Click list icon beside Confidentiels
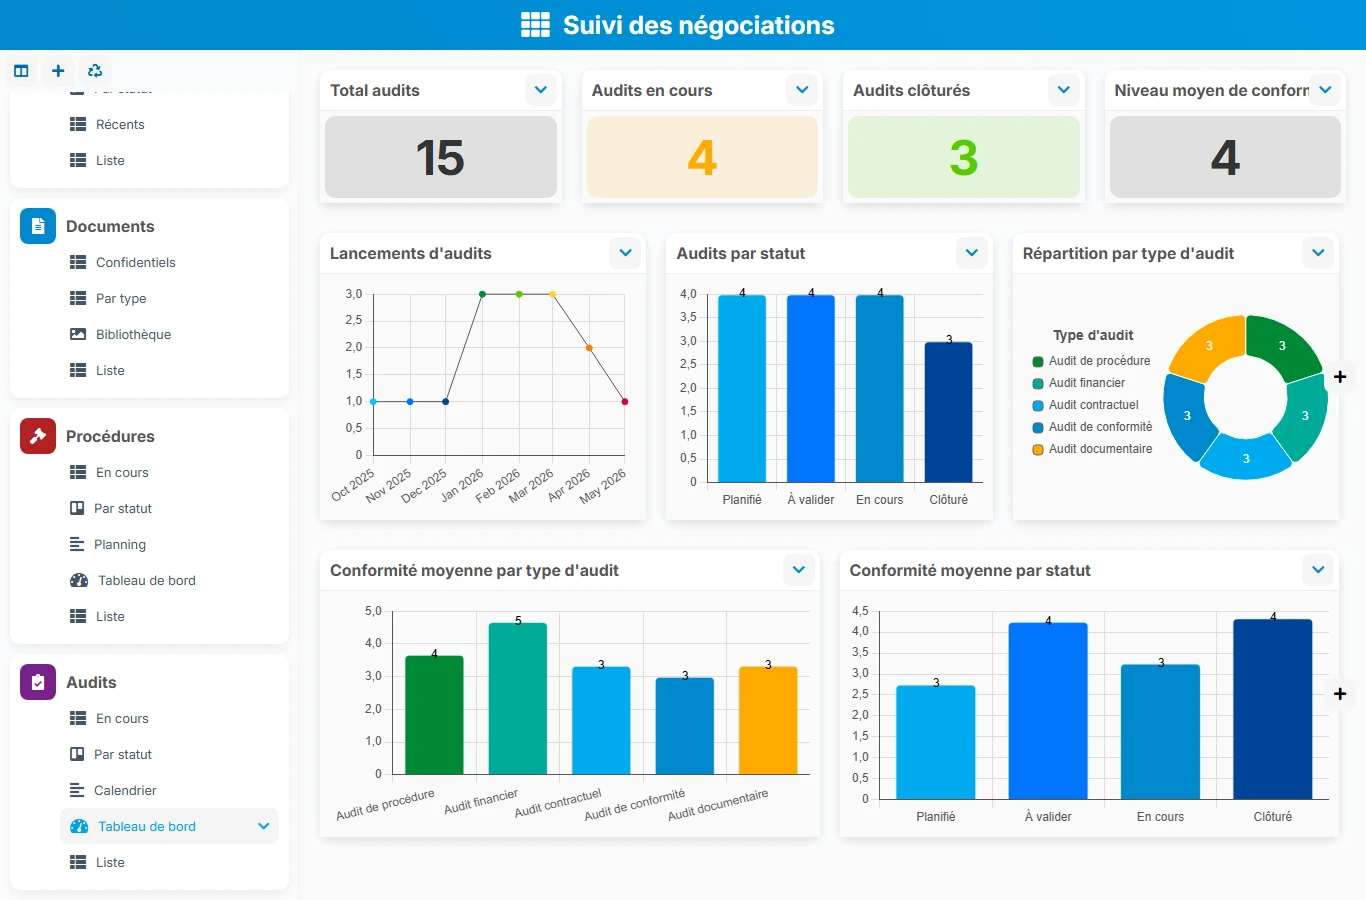The height and width of the screenshot is (900, 1366). (78, 262)
